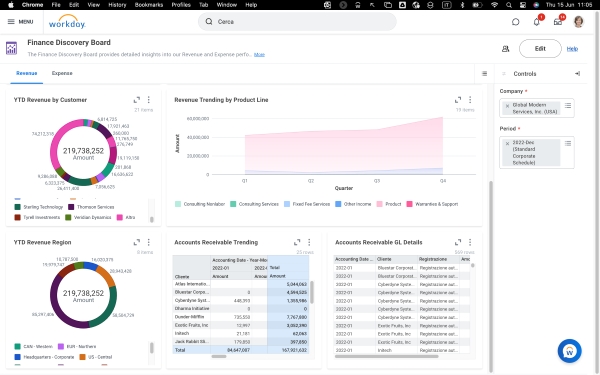Toggle Consulting Nonlabor legend swatch
Viewport: 600px width, 375px height.
(x=178, y=204)
